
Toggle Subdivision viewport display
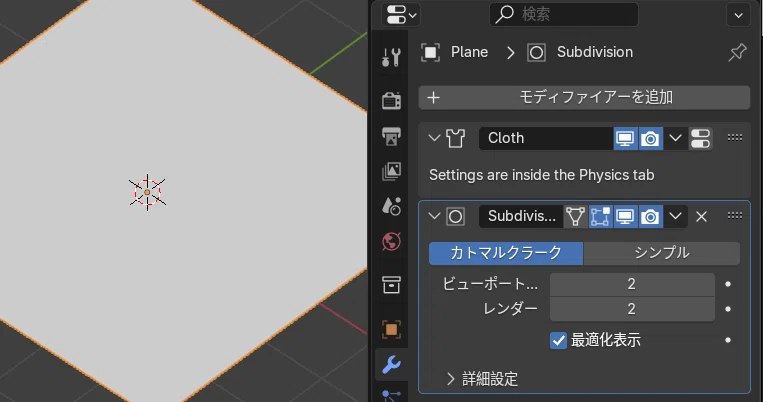(x=625, y=217)
